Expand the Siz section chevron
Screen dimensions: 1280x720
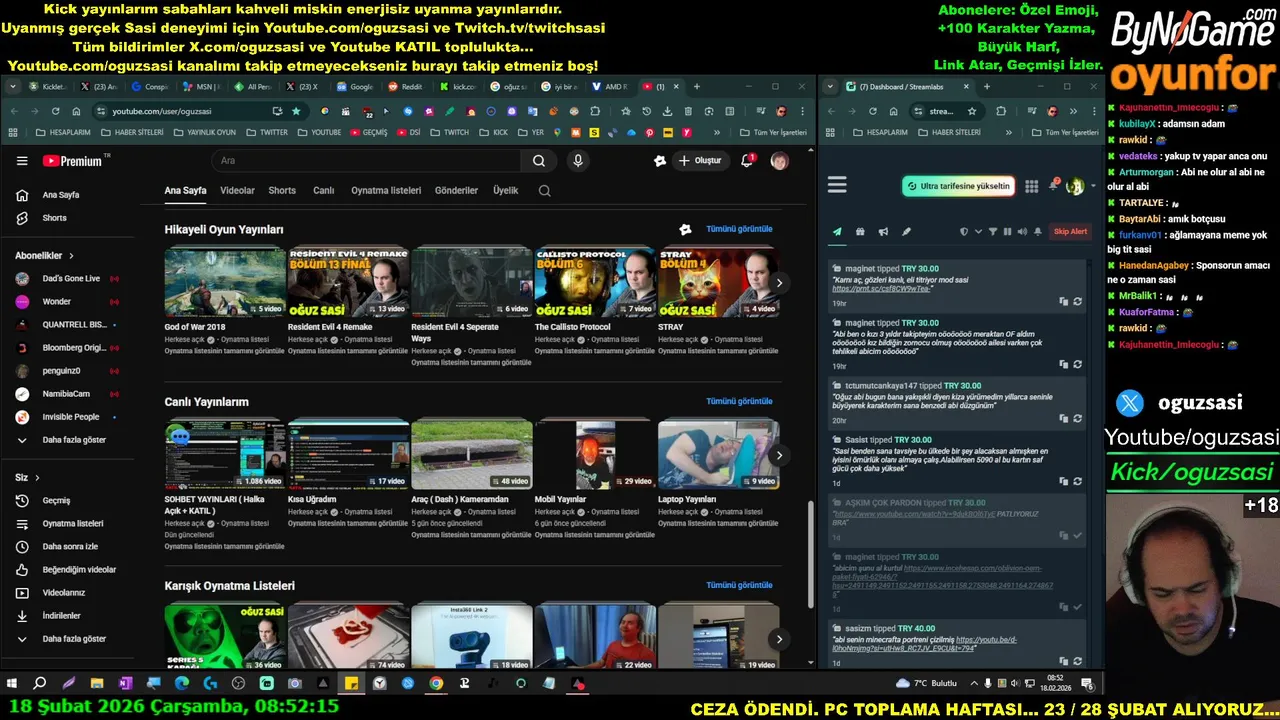tap(37, 478)
